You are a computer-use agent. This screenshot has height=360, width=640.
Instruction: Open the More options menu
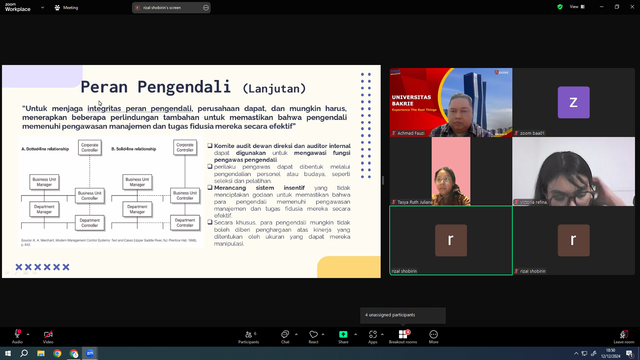click(x=433, y=336)
